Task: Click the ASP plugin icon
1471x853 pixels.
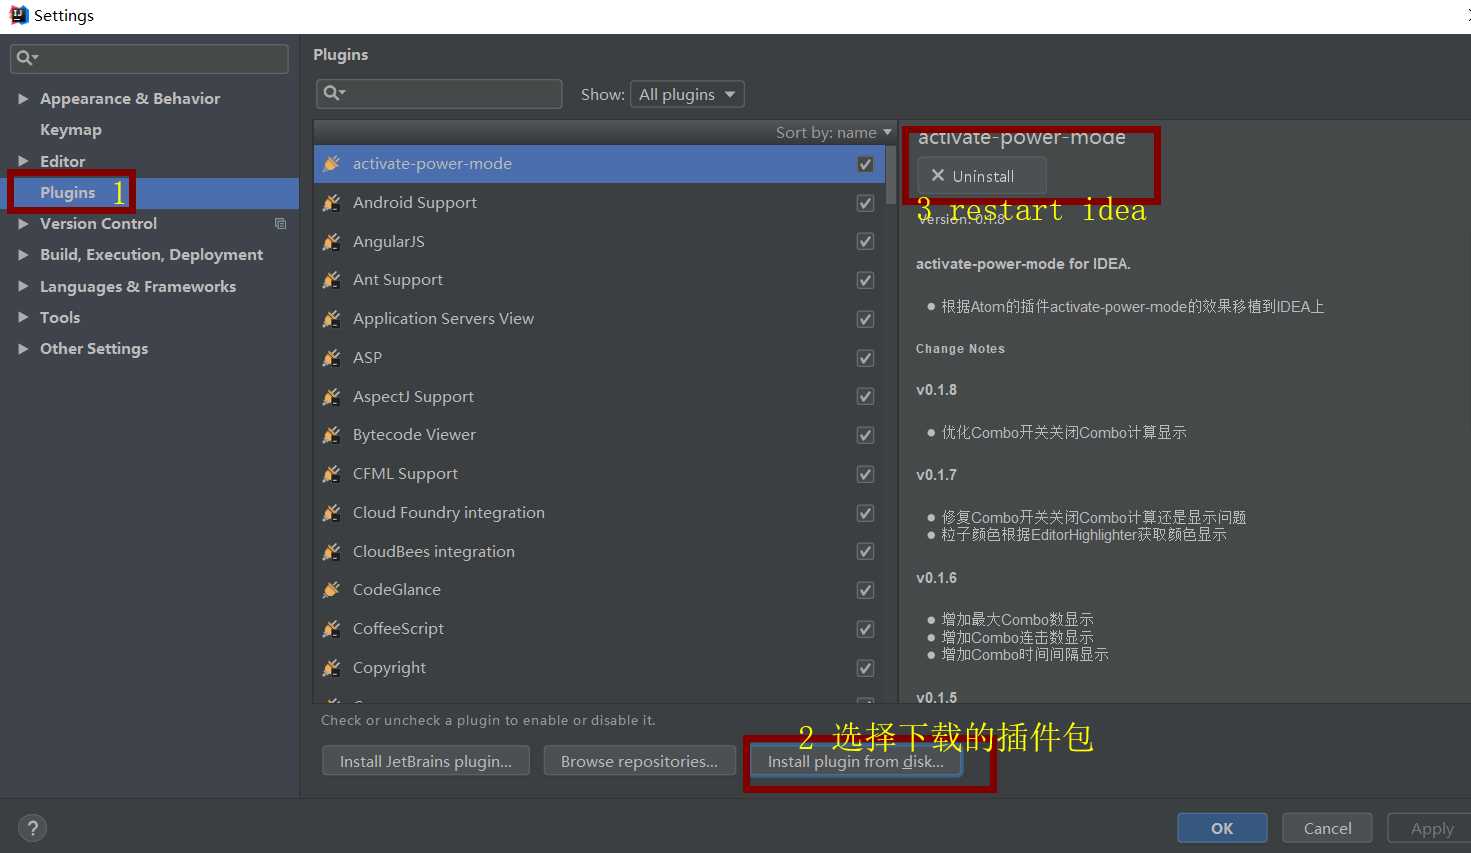Action: tap(332, 358)
